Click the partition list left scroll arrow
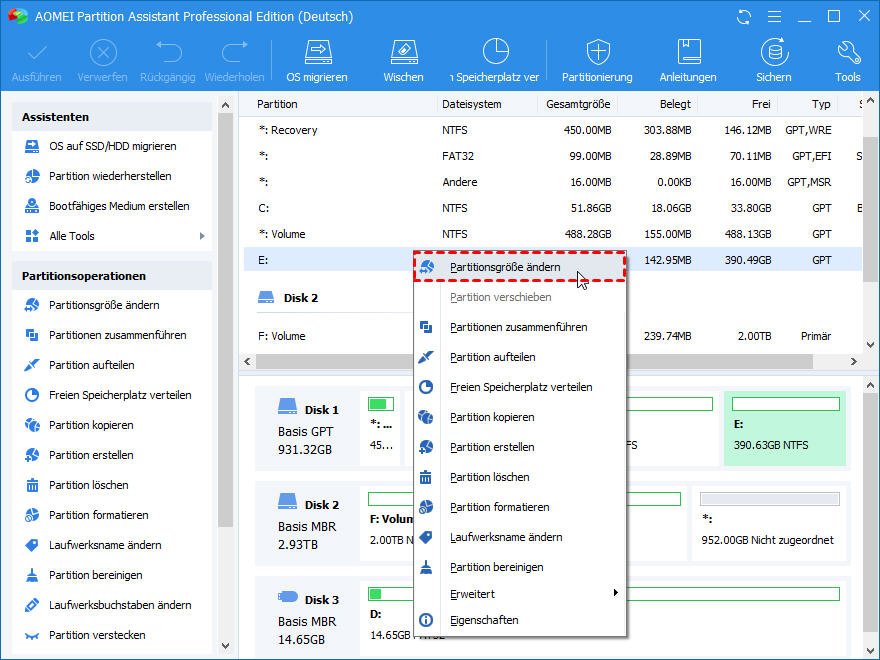880x660 pixels. (247, 361)
